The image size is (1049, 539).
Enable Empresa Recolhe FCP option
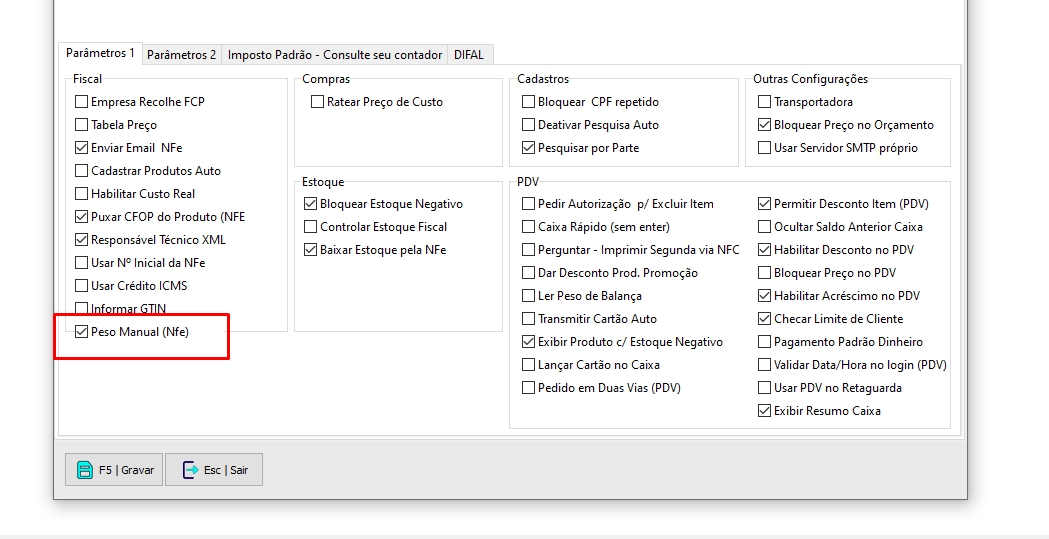(82, 102)
